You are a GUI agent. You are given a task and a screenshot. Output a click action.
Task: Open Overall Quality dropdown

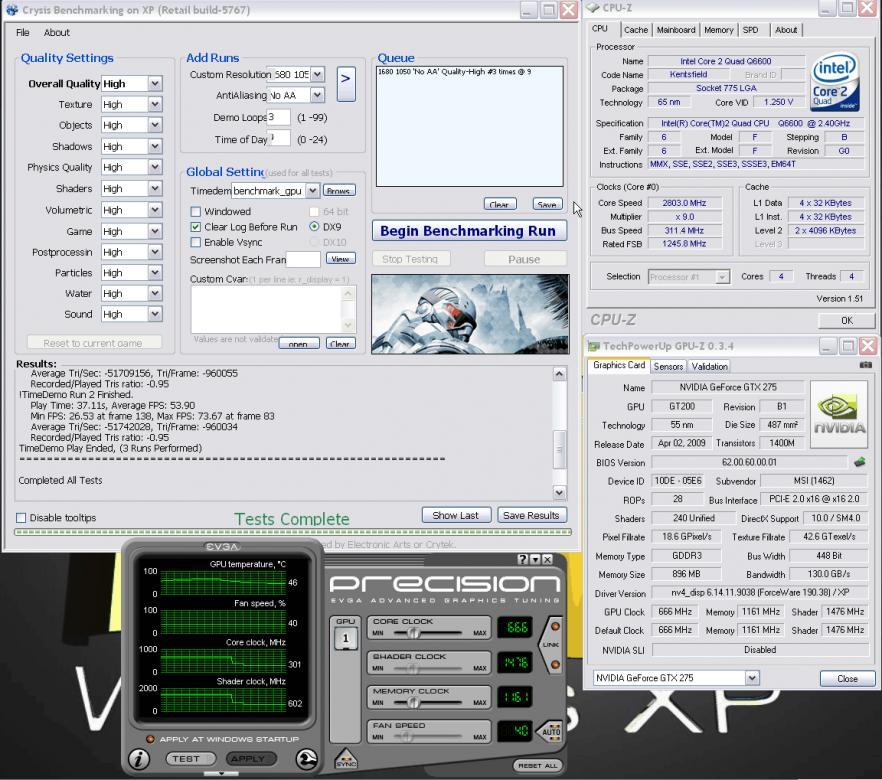coord(155,84)
